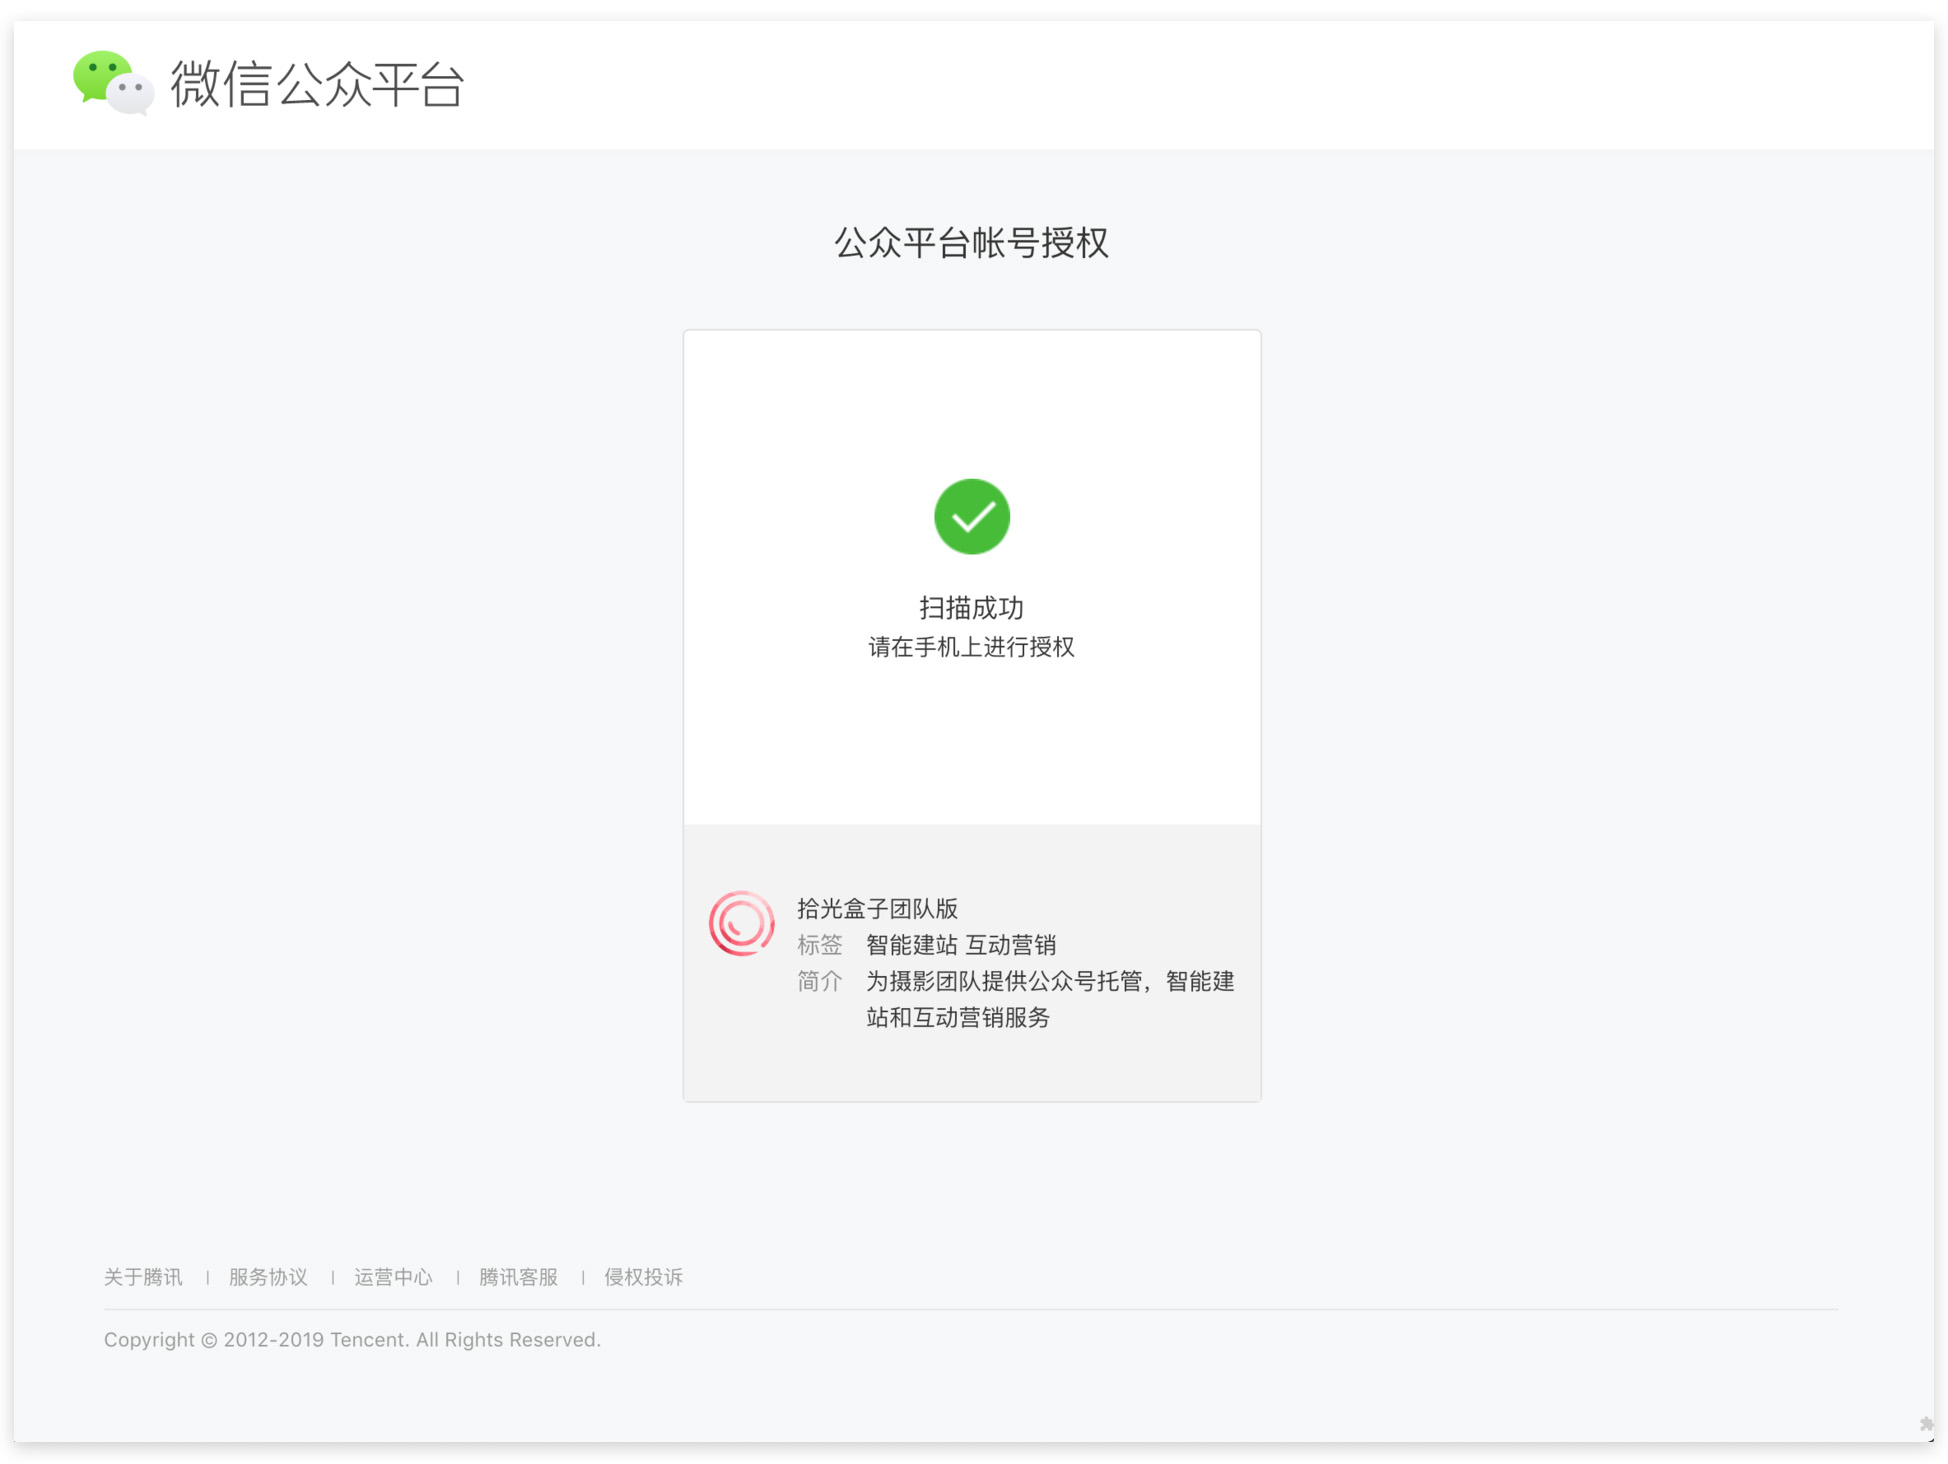This screenshot has height=1464, width=1948.
Task: Click the 微信公众平台 header title
Action: [317, 84]
